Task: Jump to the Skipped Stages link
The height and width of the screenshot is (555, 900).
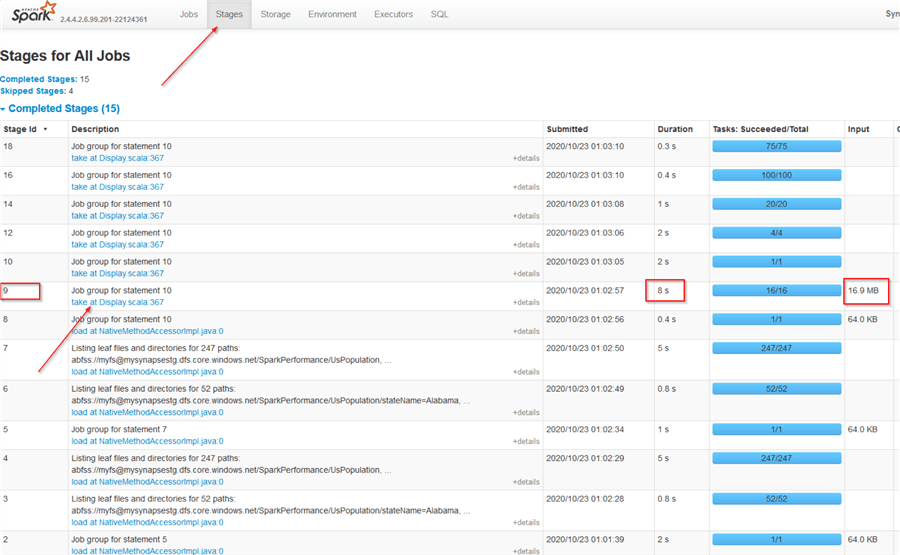Action: point(33,91)
